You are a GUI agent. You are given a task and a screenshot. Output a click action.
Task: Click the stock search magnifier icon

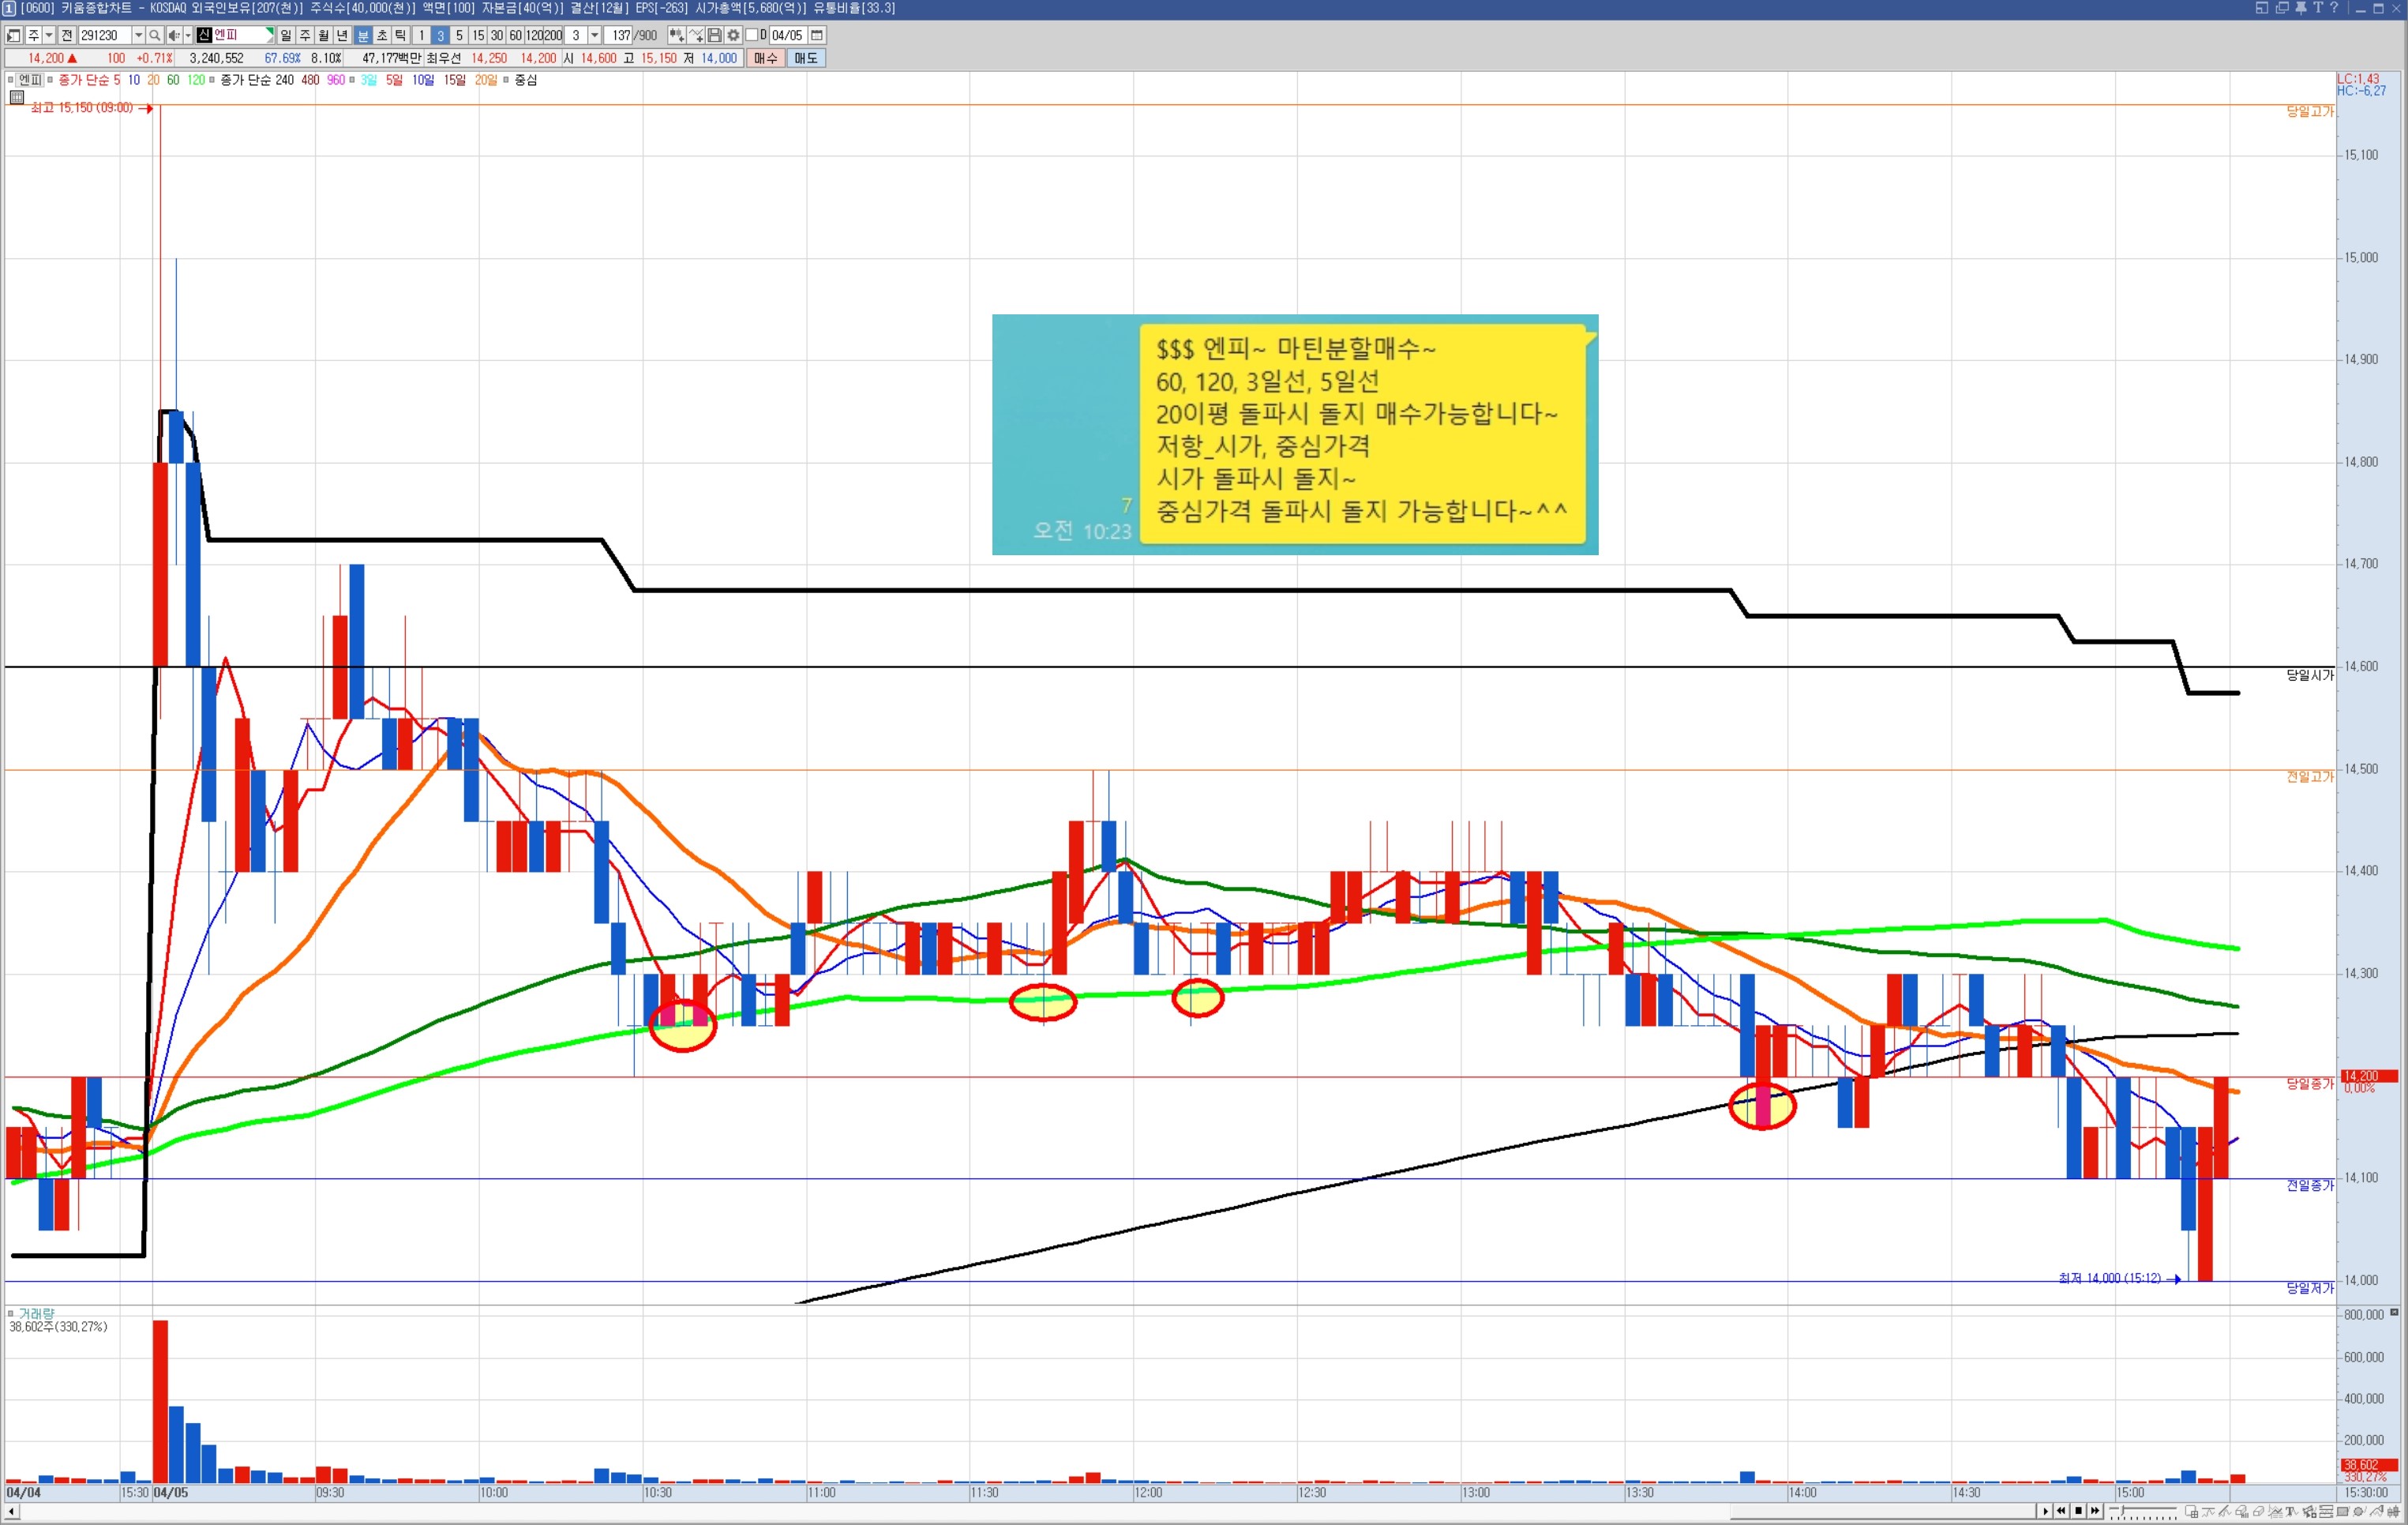click(154, 35)
